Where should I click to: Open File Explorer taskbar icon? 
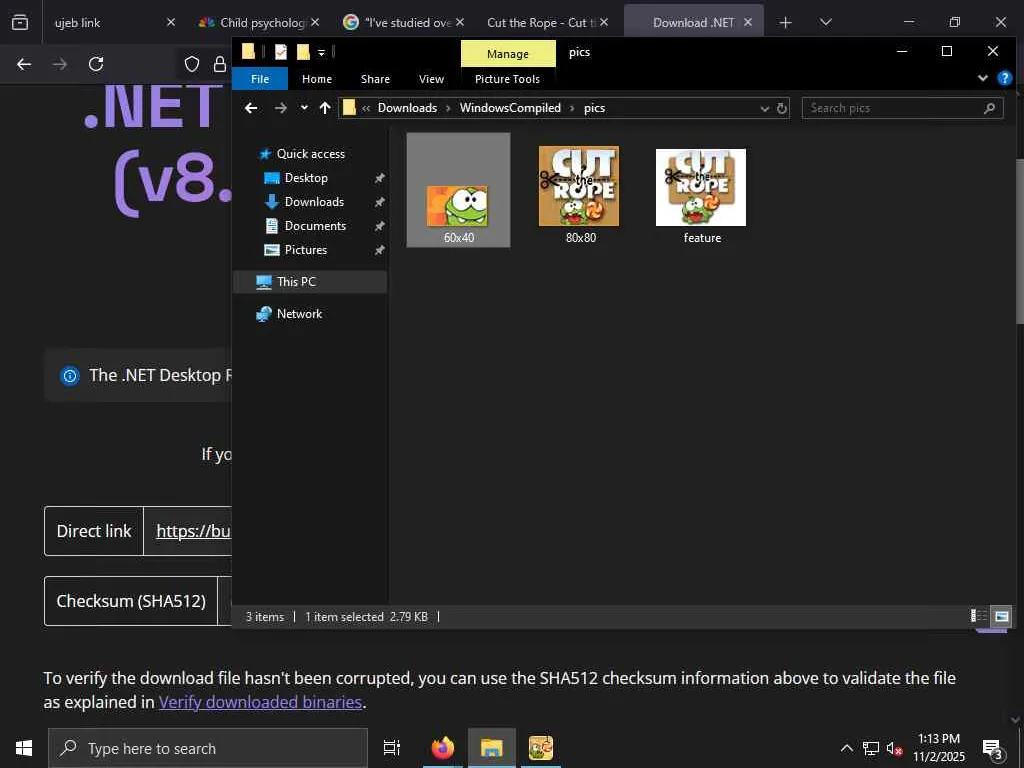[491, 748]
